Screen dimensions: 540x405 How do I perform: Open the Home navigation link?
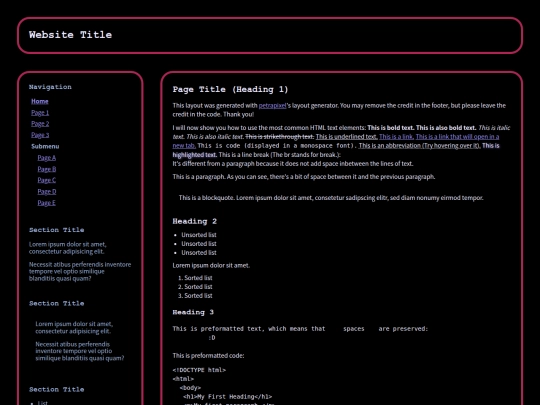click(40, 101)
